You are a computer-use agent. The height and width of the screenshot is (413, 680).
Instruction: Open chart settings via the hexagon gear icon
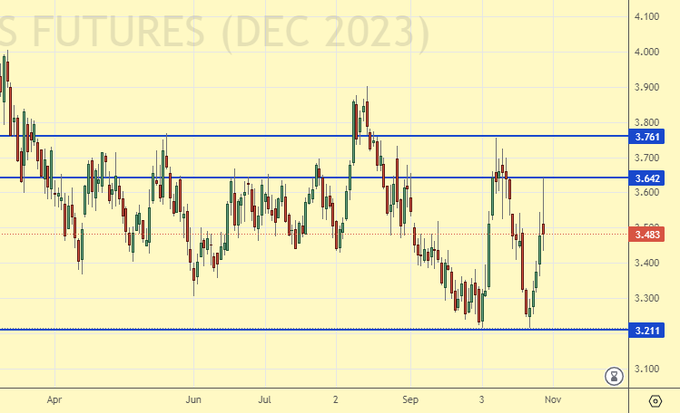[655, 401]
